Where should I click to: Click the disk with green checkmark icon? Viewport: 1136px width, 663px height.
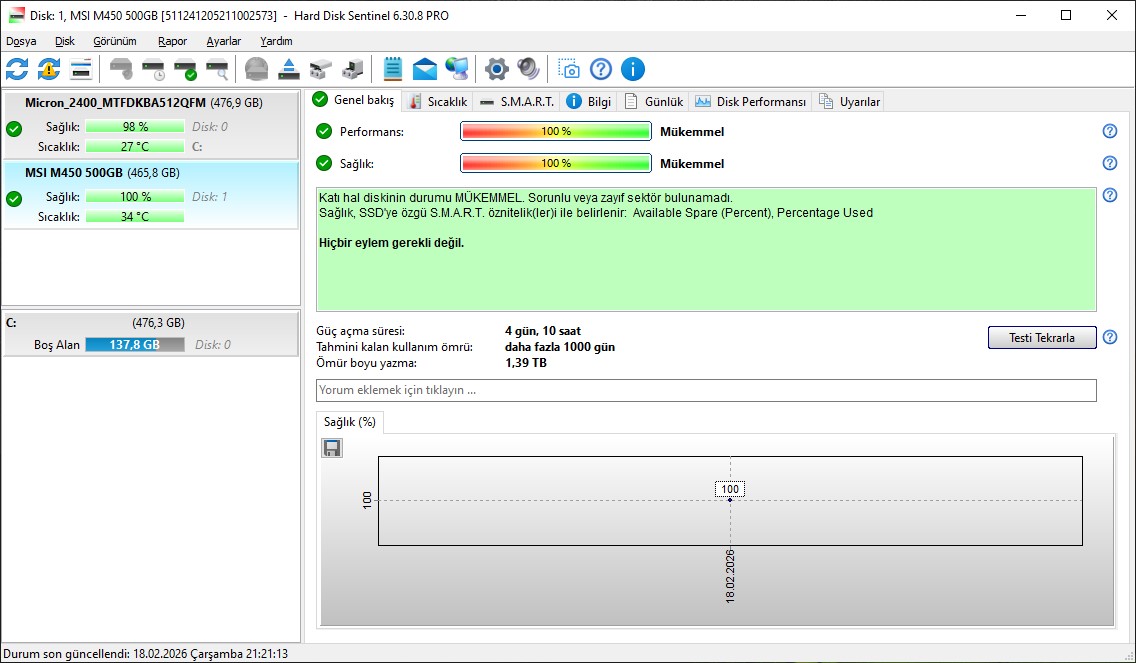185,70
